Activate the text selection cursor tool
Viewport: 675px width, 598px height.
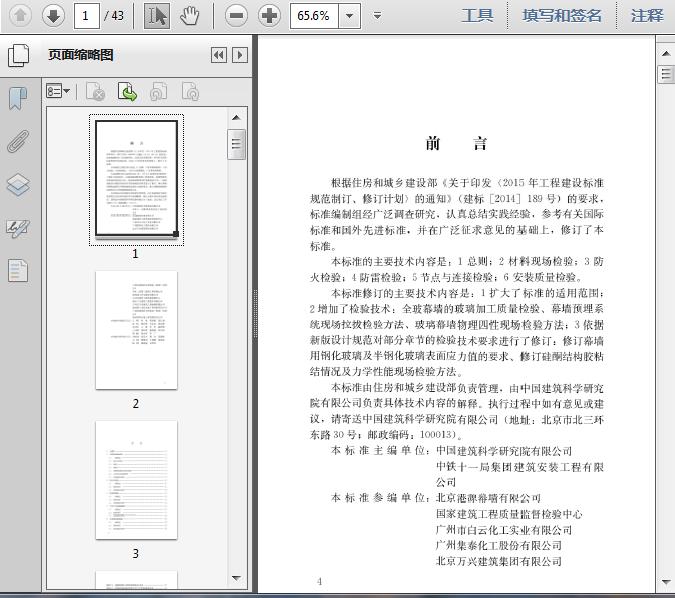(157, 15)
